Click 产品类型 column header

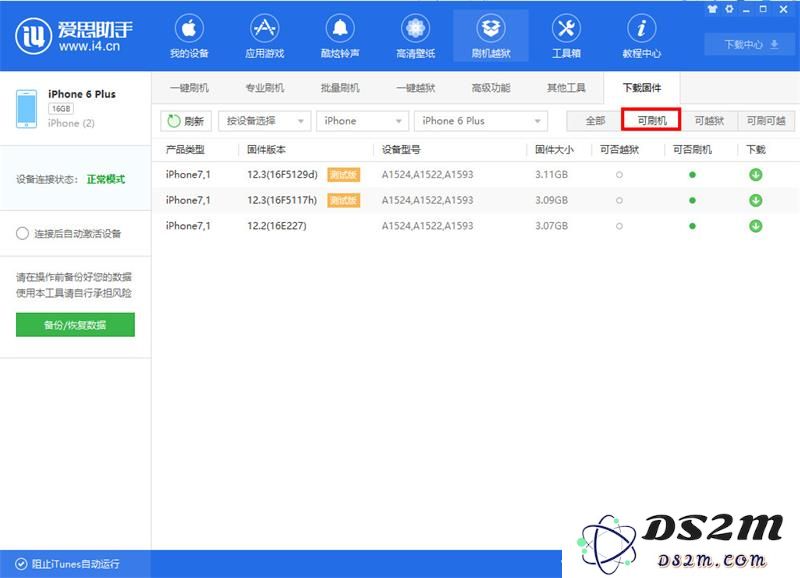[185, 149]
